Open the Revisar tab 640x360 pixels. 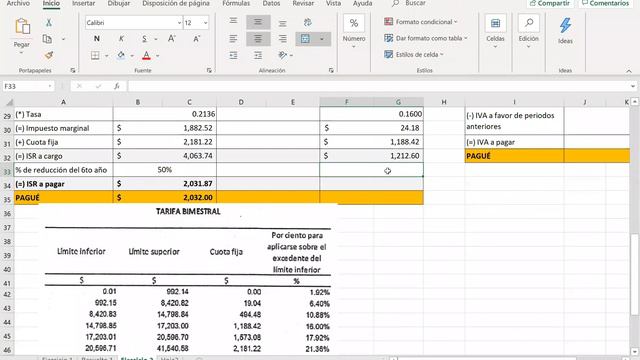coord(303,3)
